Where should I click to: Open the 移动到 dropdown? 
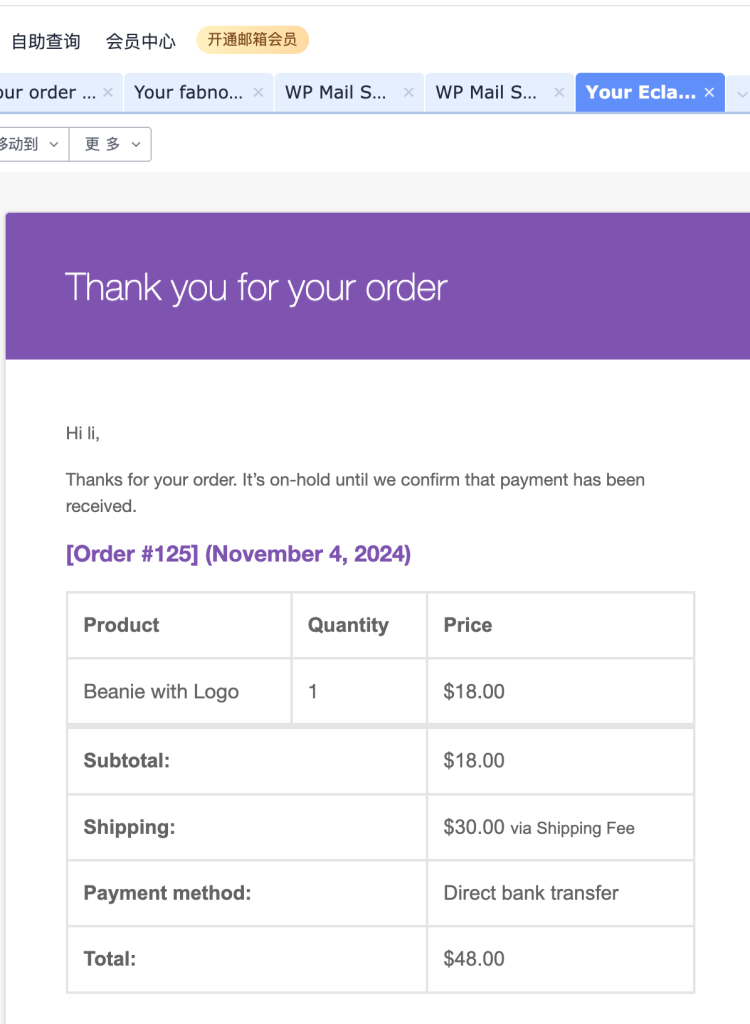pos(30,144)
